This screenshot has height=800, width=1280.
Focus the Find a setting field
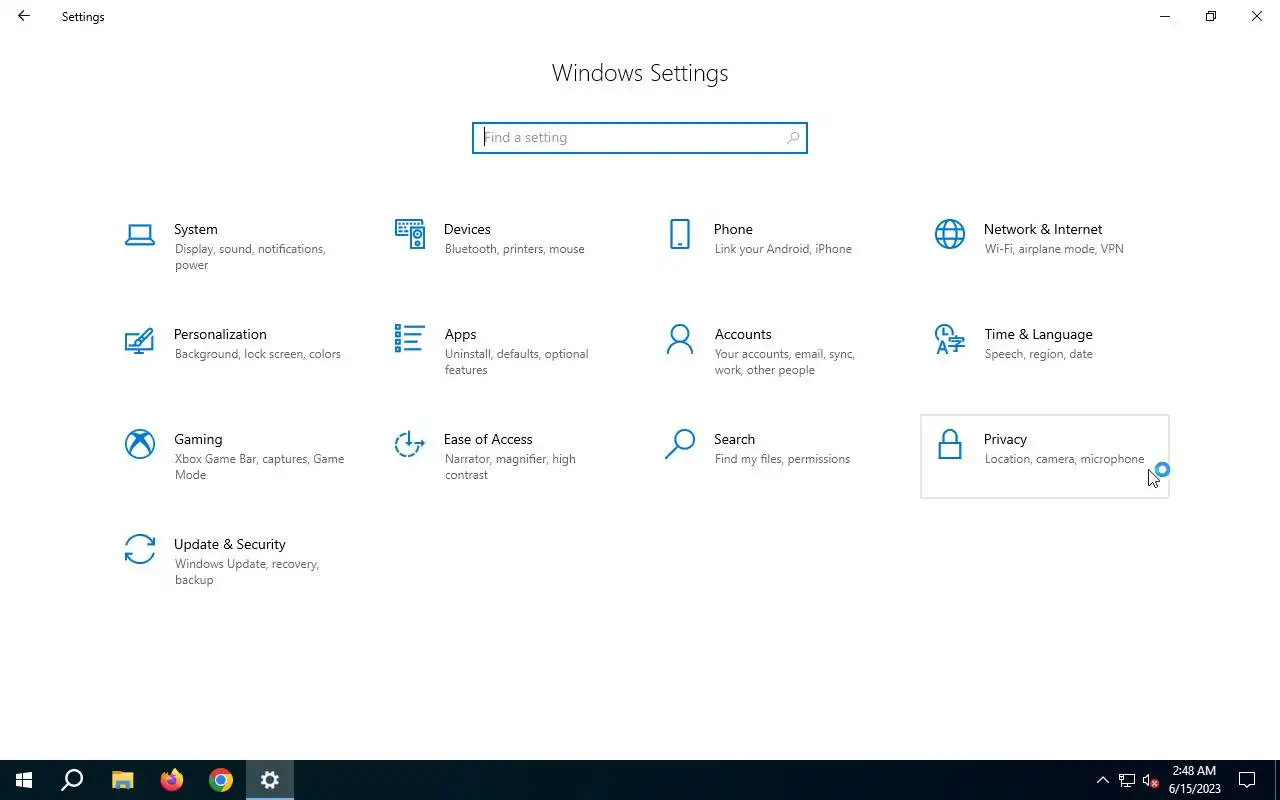[640, 138]
